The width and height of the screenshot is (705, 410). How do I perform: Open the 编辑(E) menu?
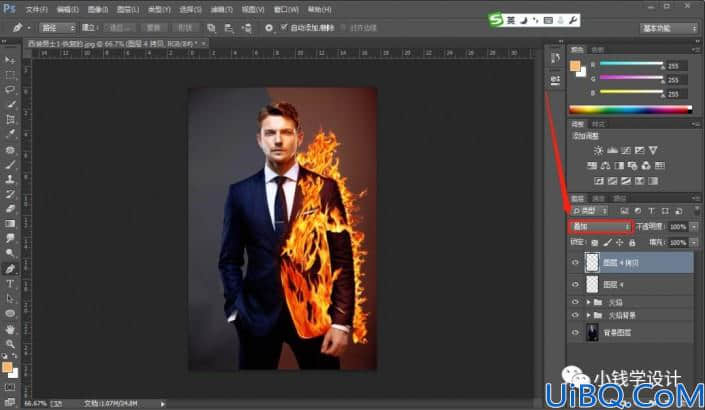click(x=68, y=9)
